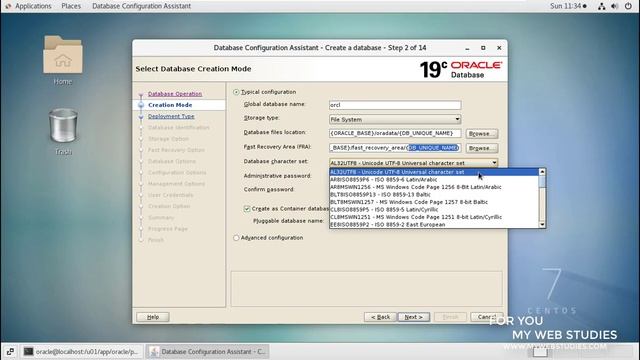The width and height of the screenshot is (640, 360).
Task: Go to Deployment Type step link
Action: [171, 116]
